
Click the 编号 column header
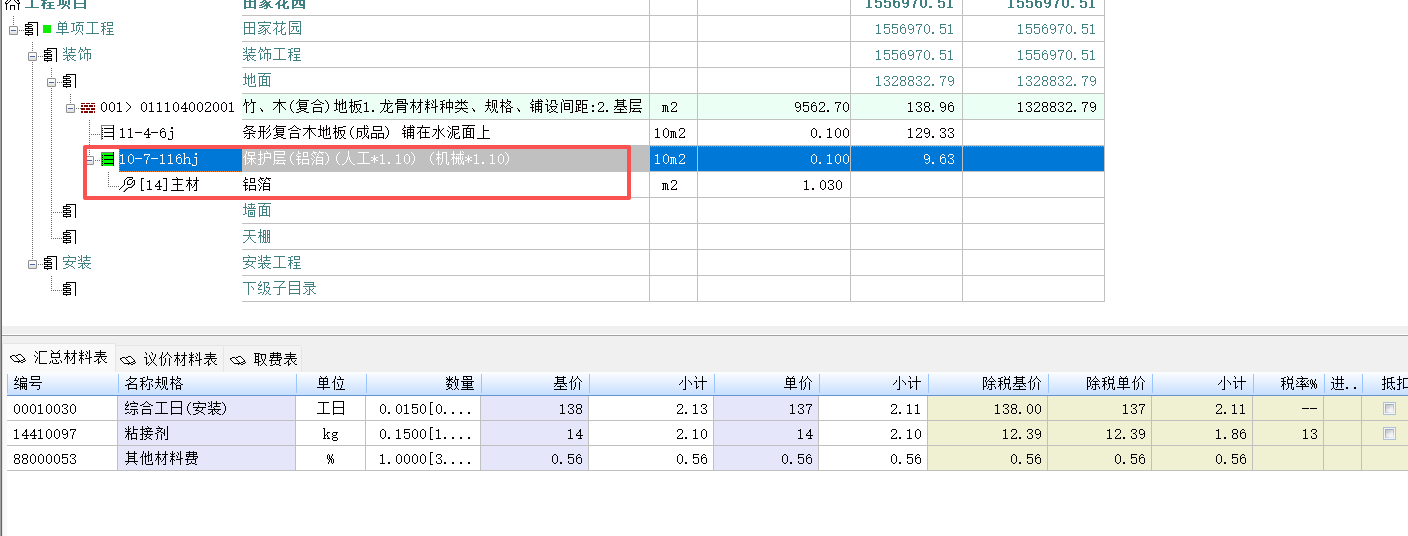coord(62,384)
